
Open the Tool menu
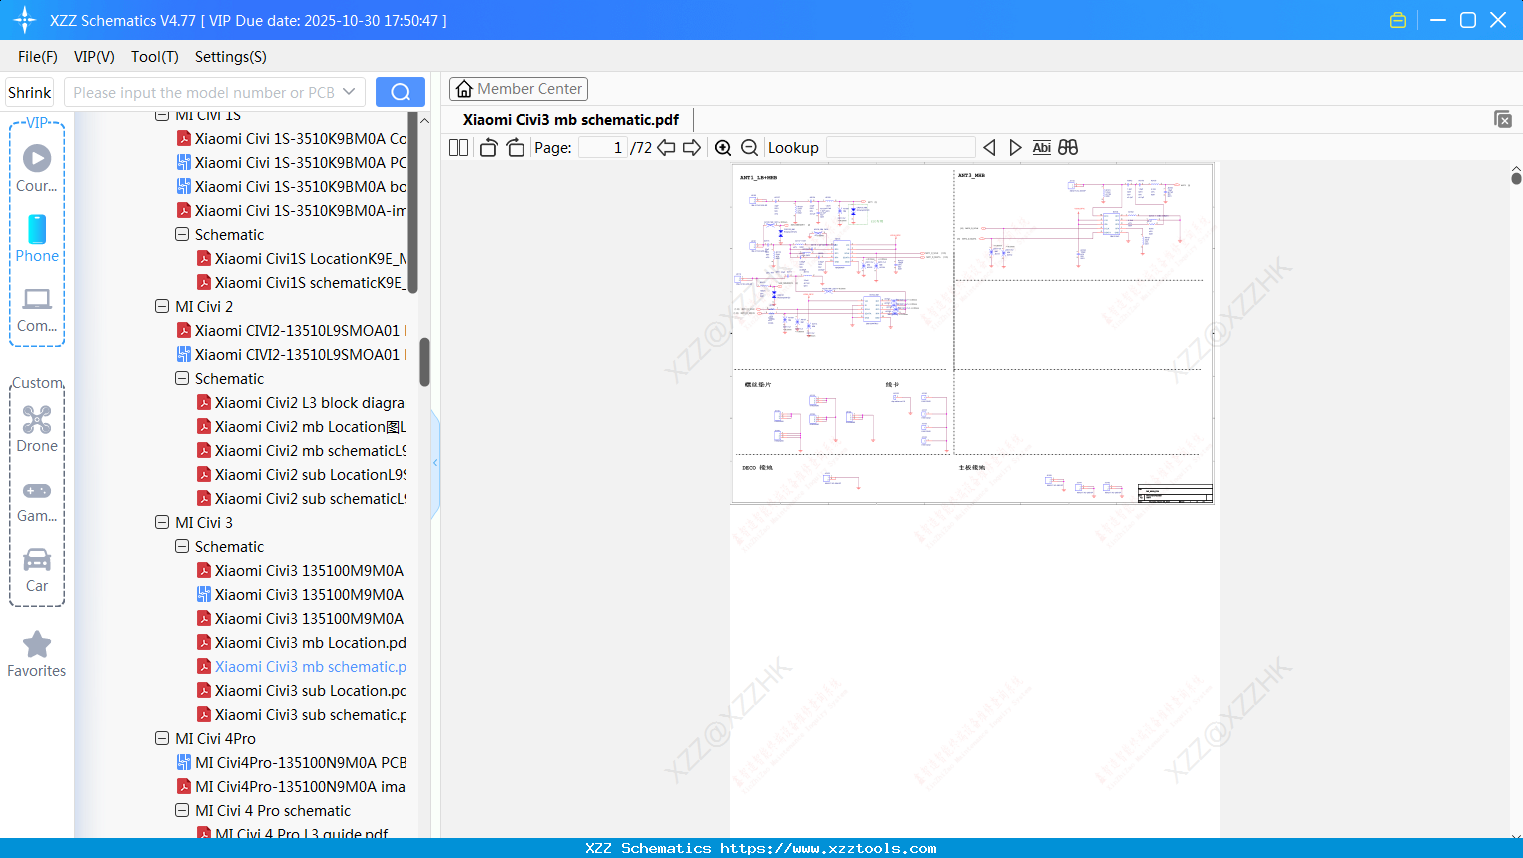click(154, 57)
